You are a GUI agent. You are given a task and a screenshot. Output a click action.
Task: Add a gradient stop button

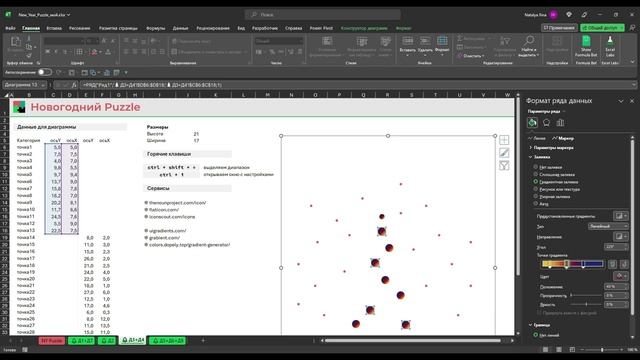click(x=612, y=264)
